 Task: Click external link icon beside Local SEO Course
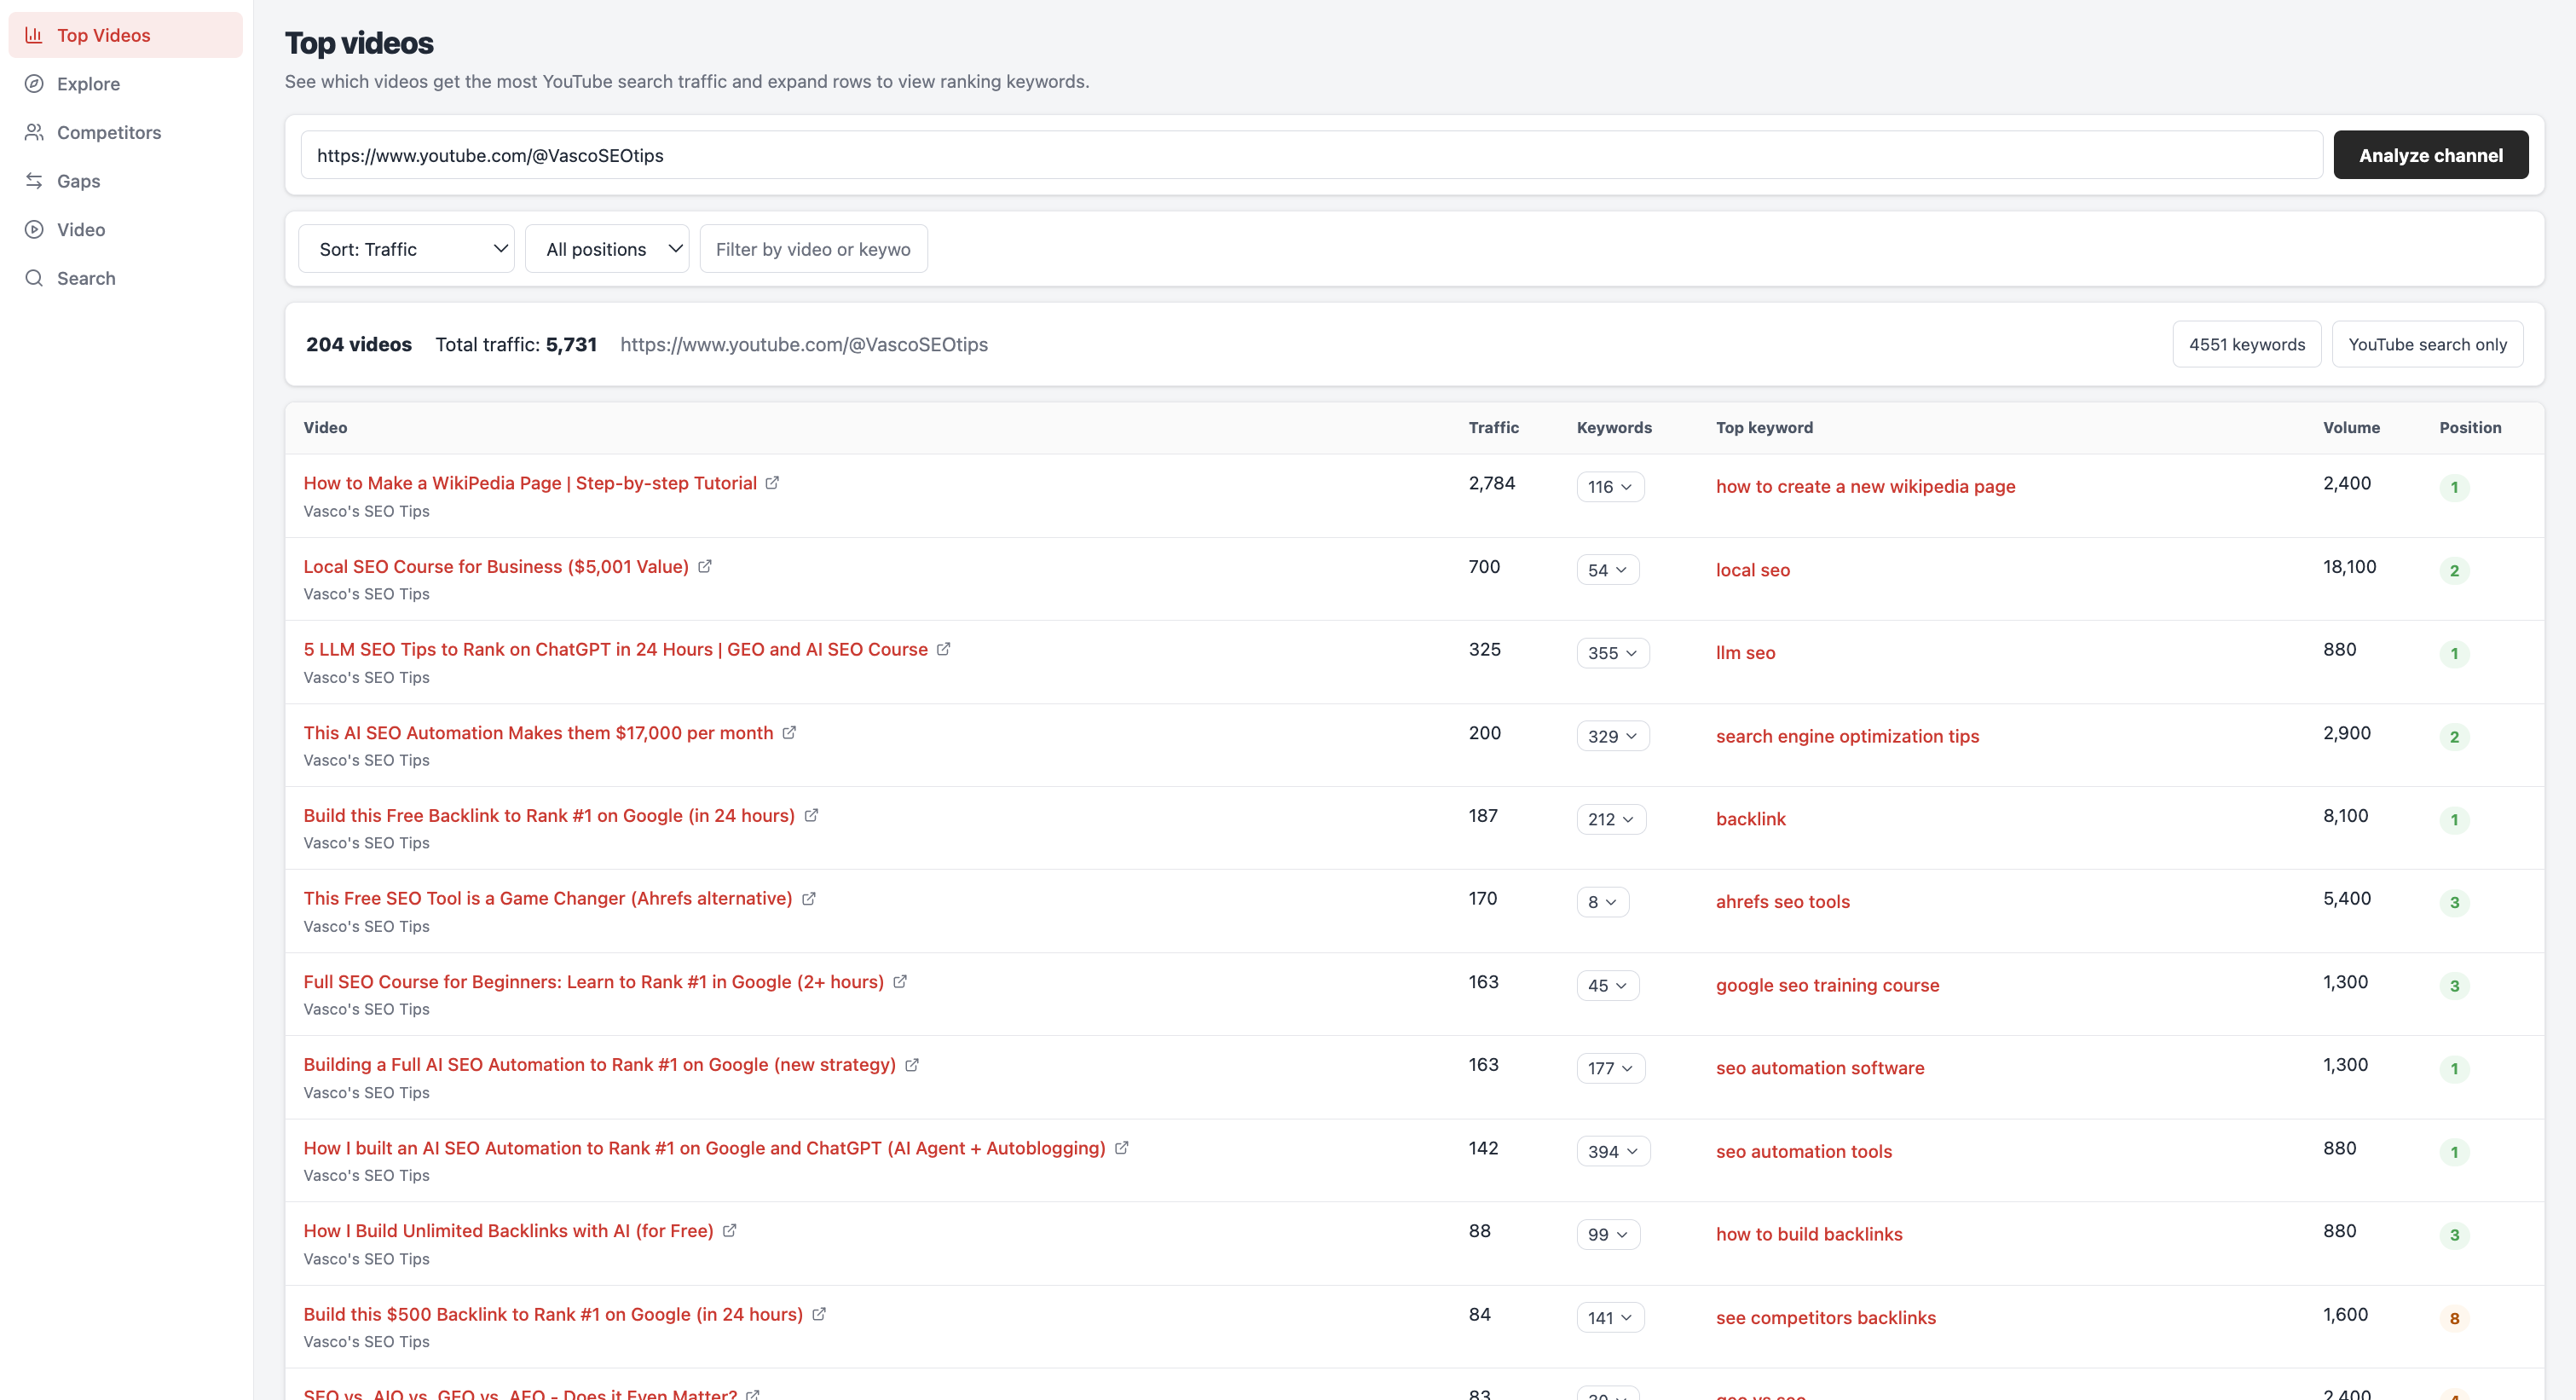point(705,566)
